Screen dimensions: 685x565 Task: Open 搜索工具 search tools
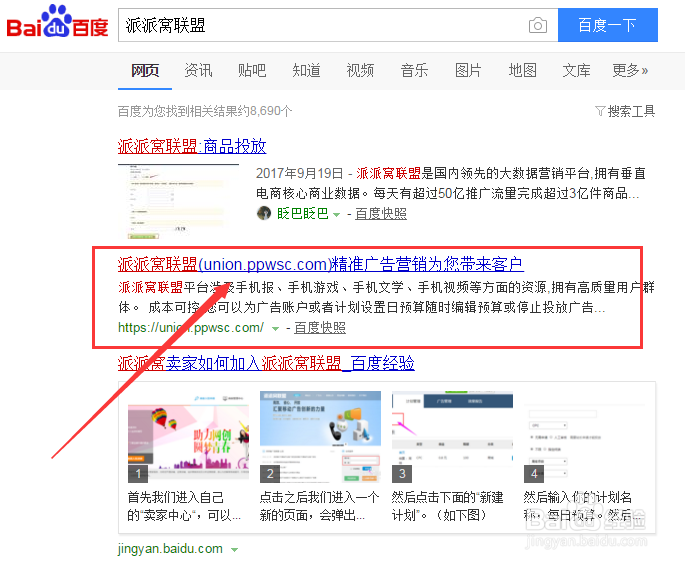pos(631,111)
